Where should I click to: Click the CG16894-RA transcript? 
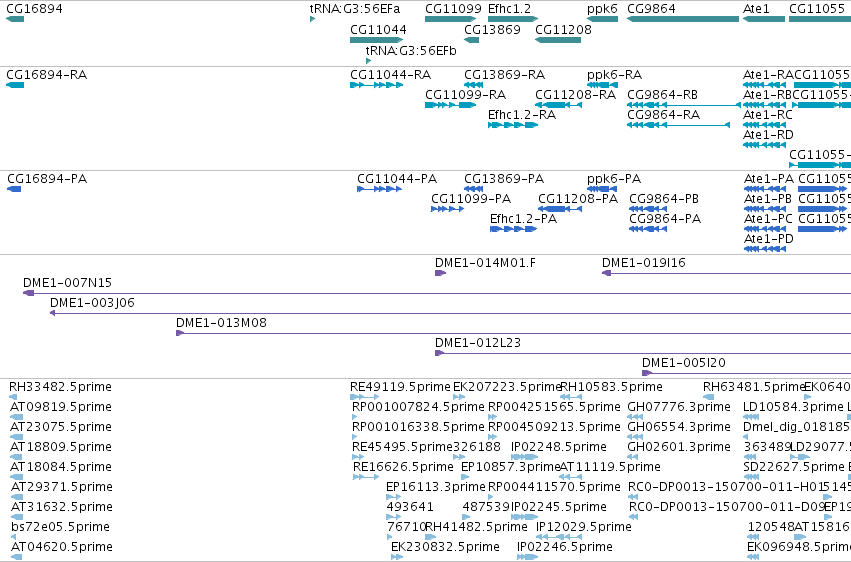[x=15, y=85]
